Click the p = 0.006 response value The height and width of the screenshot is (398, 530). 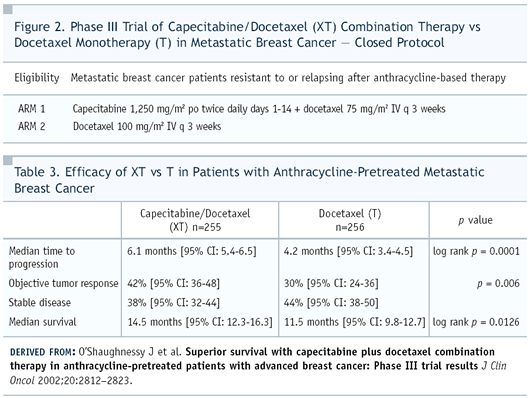click(498, 283)
